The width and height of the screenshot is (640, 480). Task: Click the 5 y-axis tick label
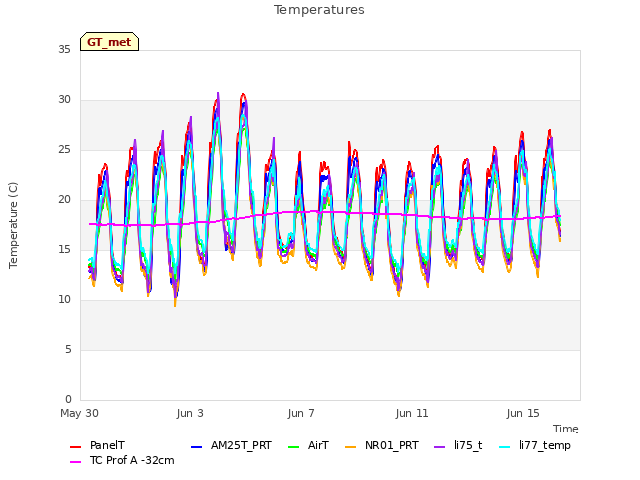[x=68, y=349]
